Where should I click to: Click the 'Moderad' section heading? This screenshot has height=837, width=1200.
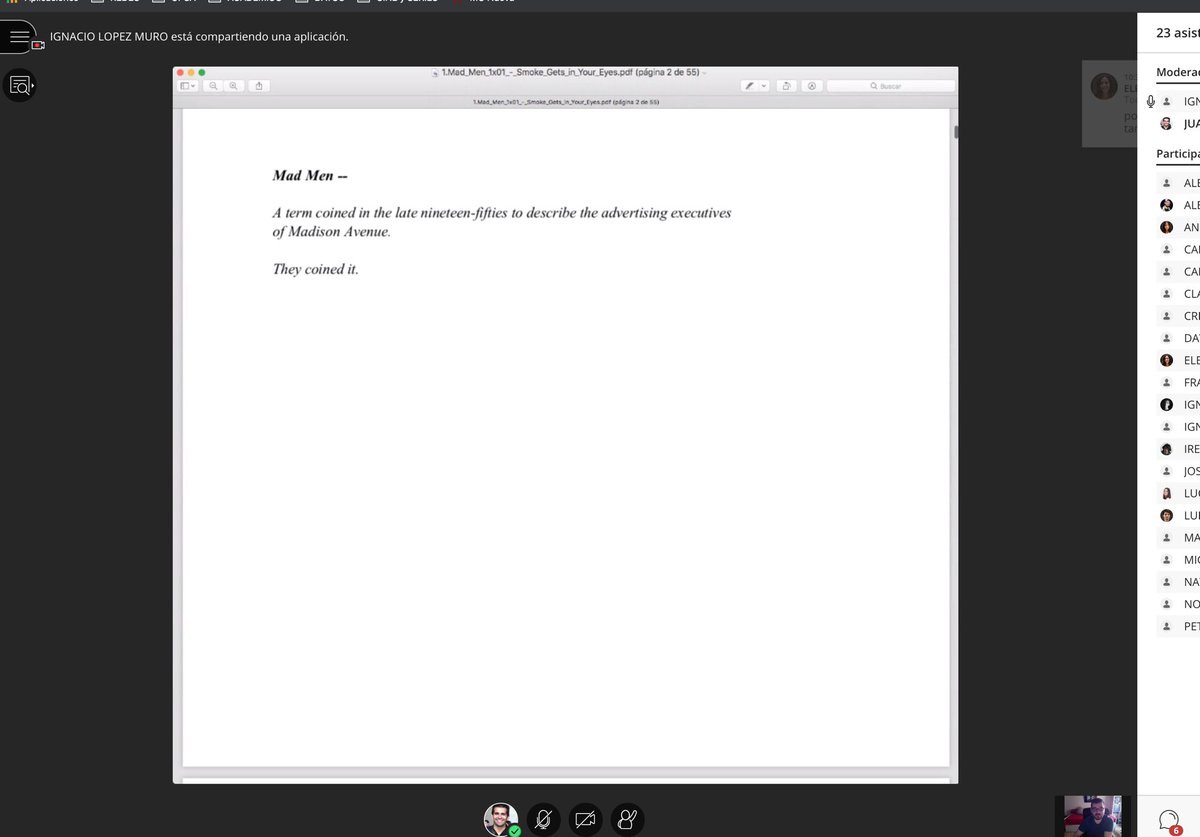point(1178,72)
